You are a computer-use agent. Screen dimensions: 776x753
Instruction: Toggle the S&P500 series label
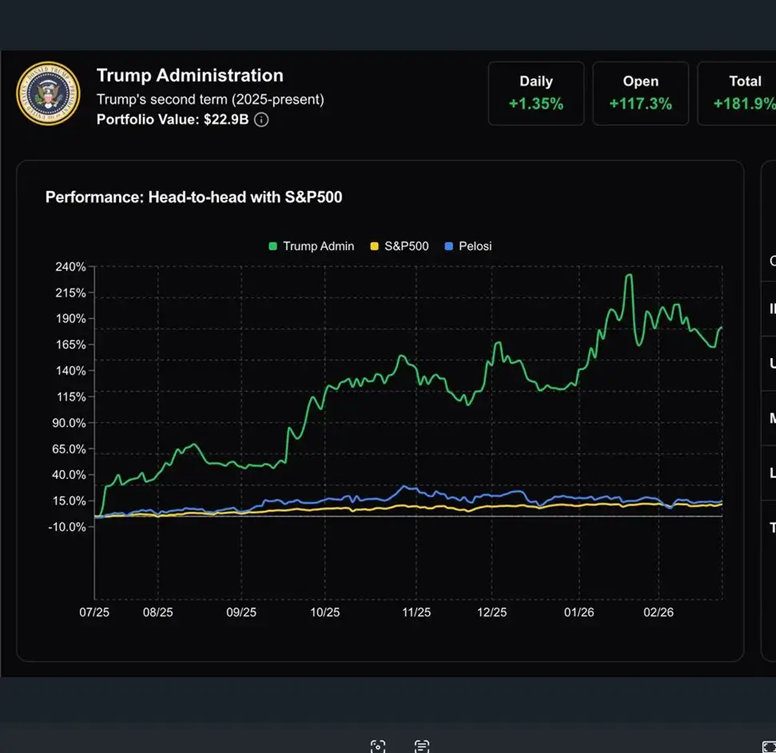point(406,246)
